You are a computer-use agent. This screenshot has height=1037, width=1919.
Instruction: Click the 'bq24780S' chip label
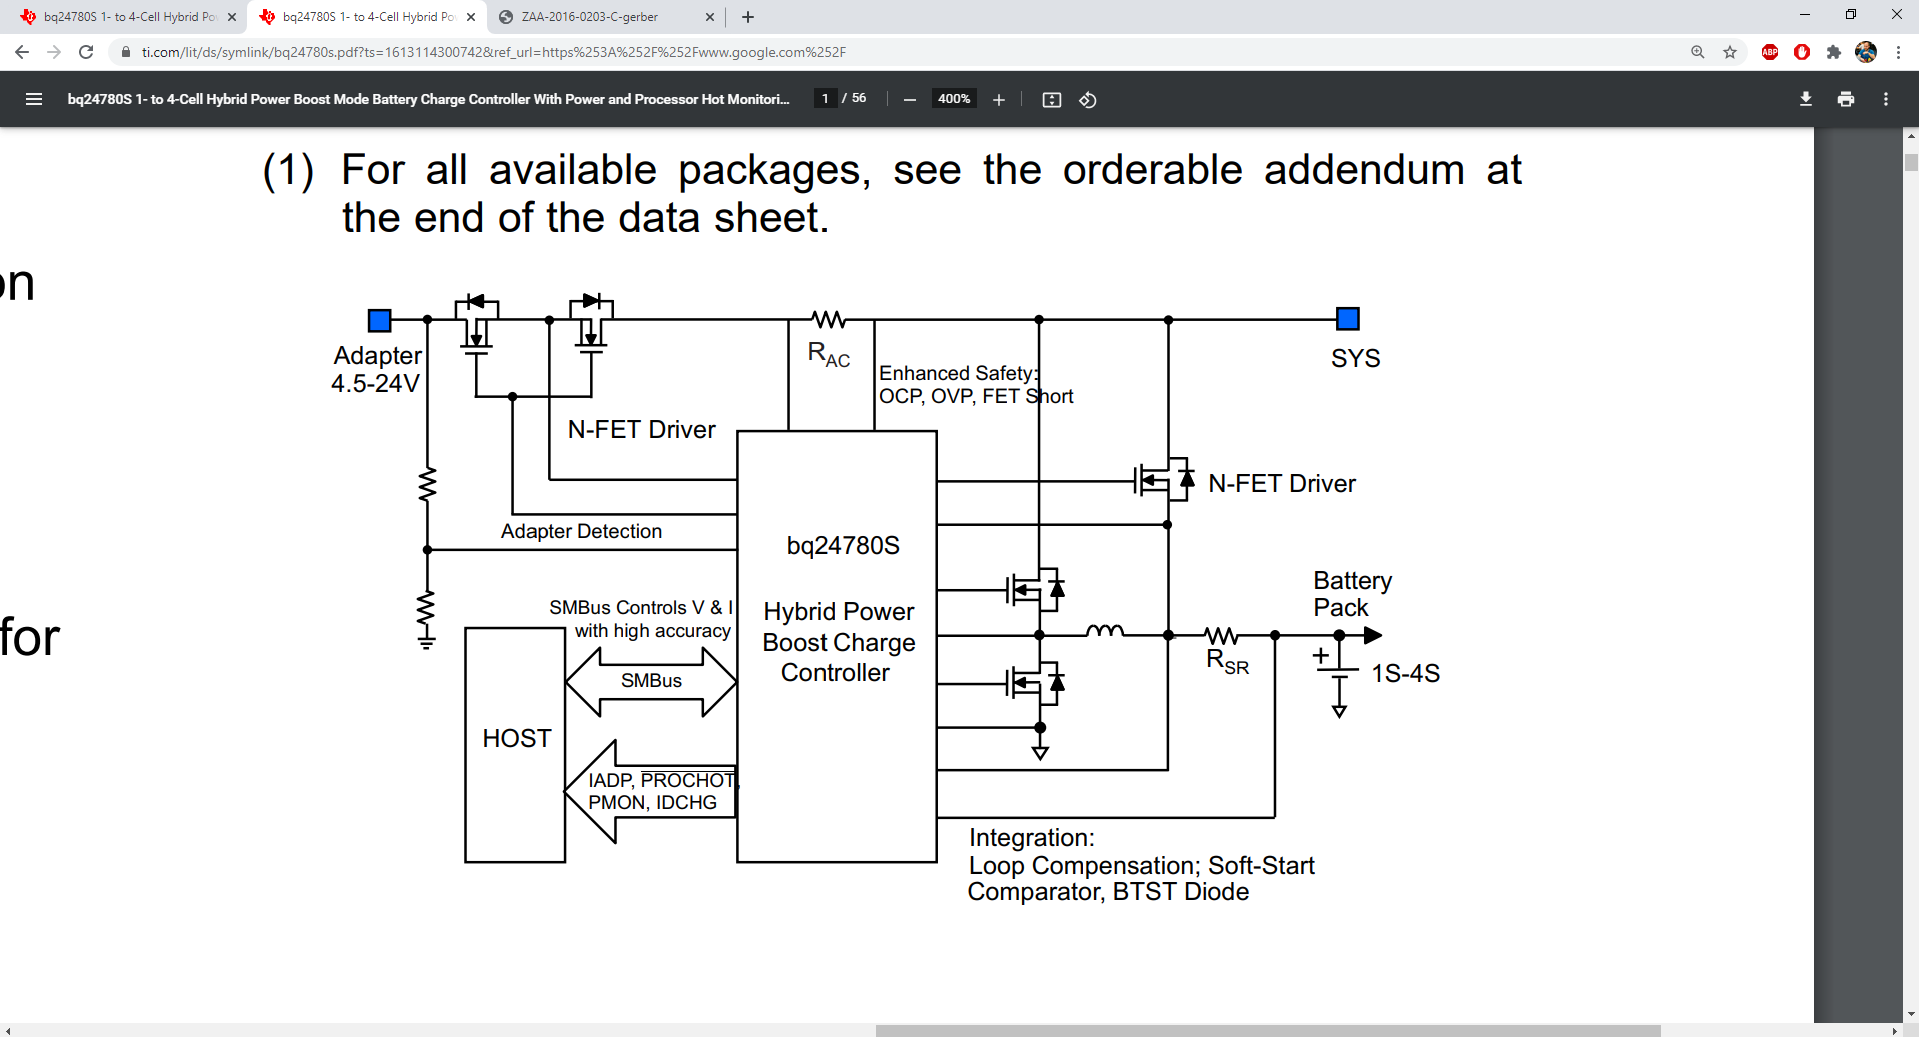[843, 546]
